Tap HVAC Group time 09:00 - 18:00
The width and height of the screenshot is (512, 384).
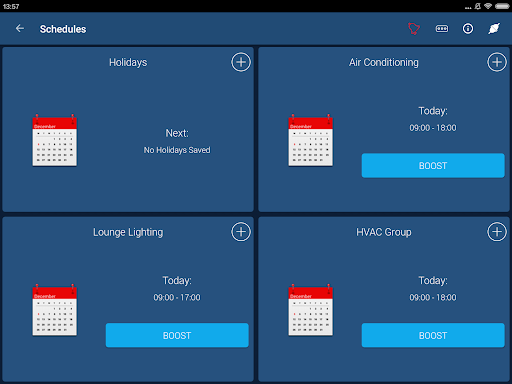tap(433, 297)
